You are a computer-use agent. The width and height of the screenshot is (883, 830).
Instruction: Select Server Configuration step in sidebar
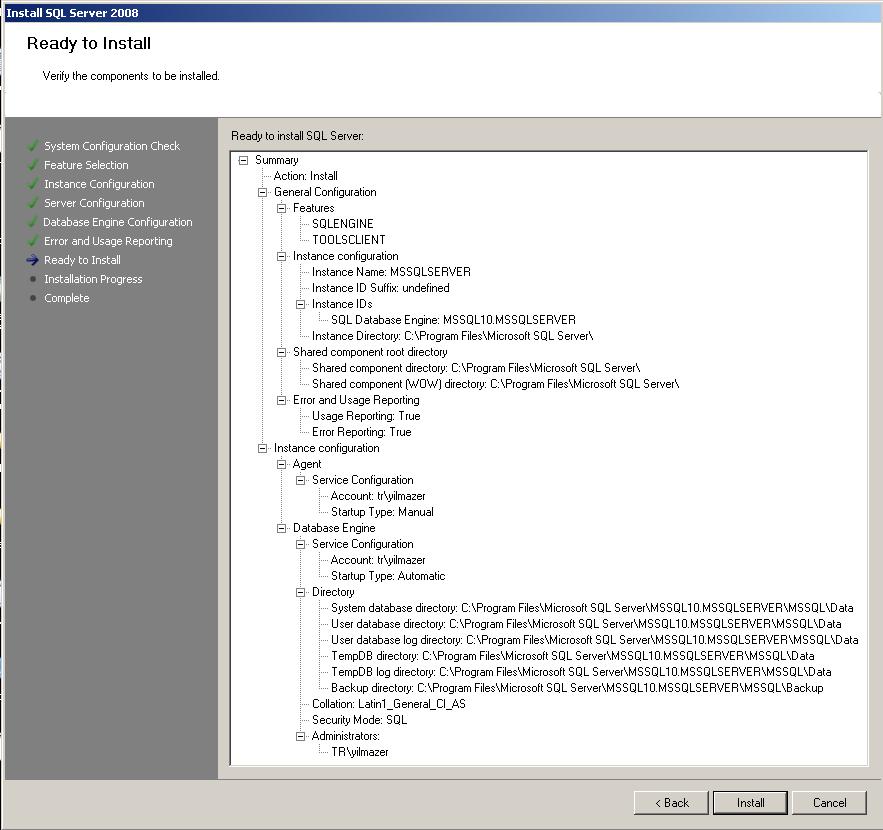click(94, 203)
